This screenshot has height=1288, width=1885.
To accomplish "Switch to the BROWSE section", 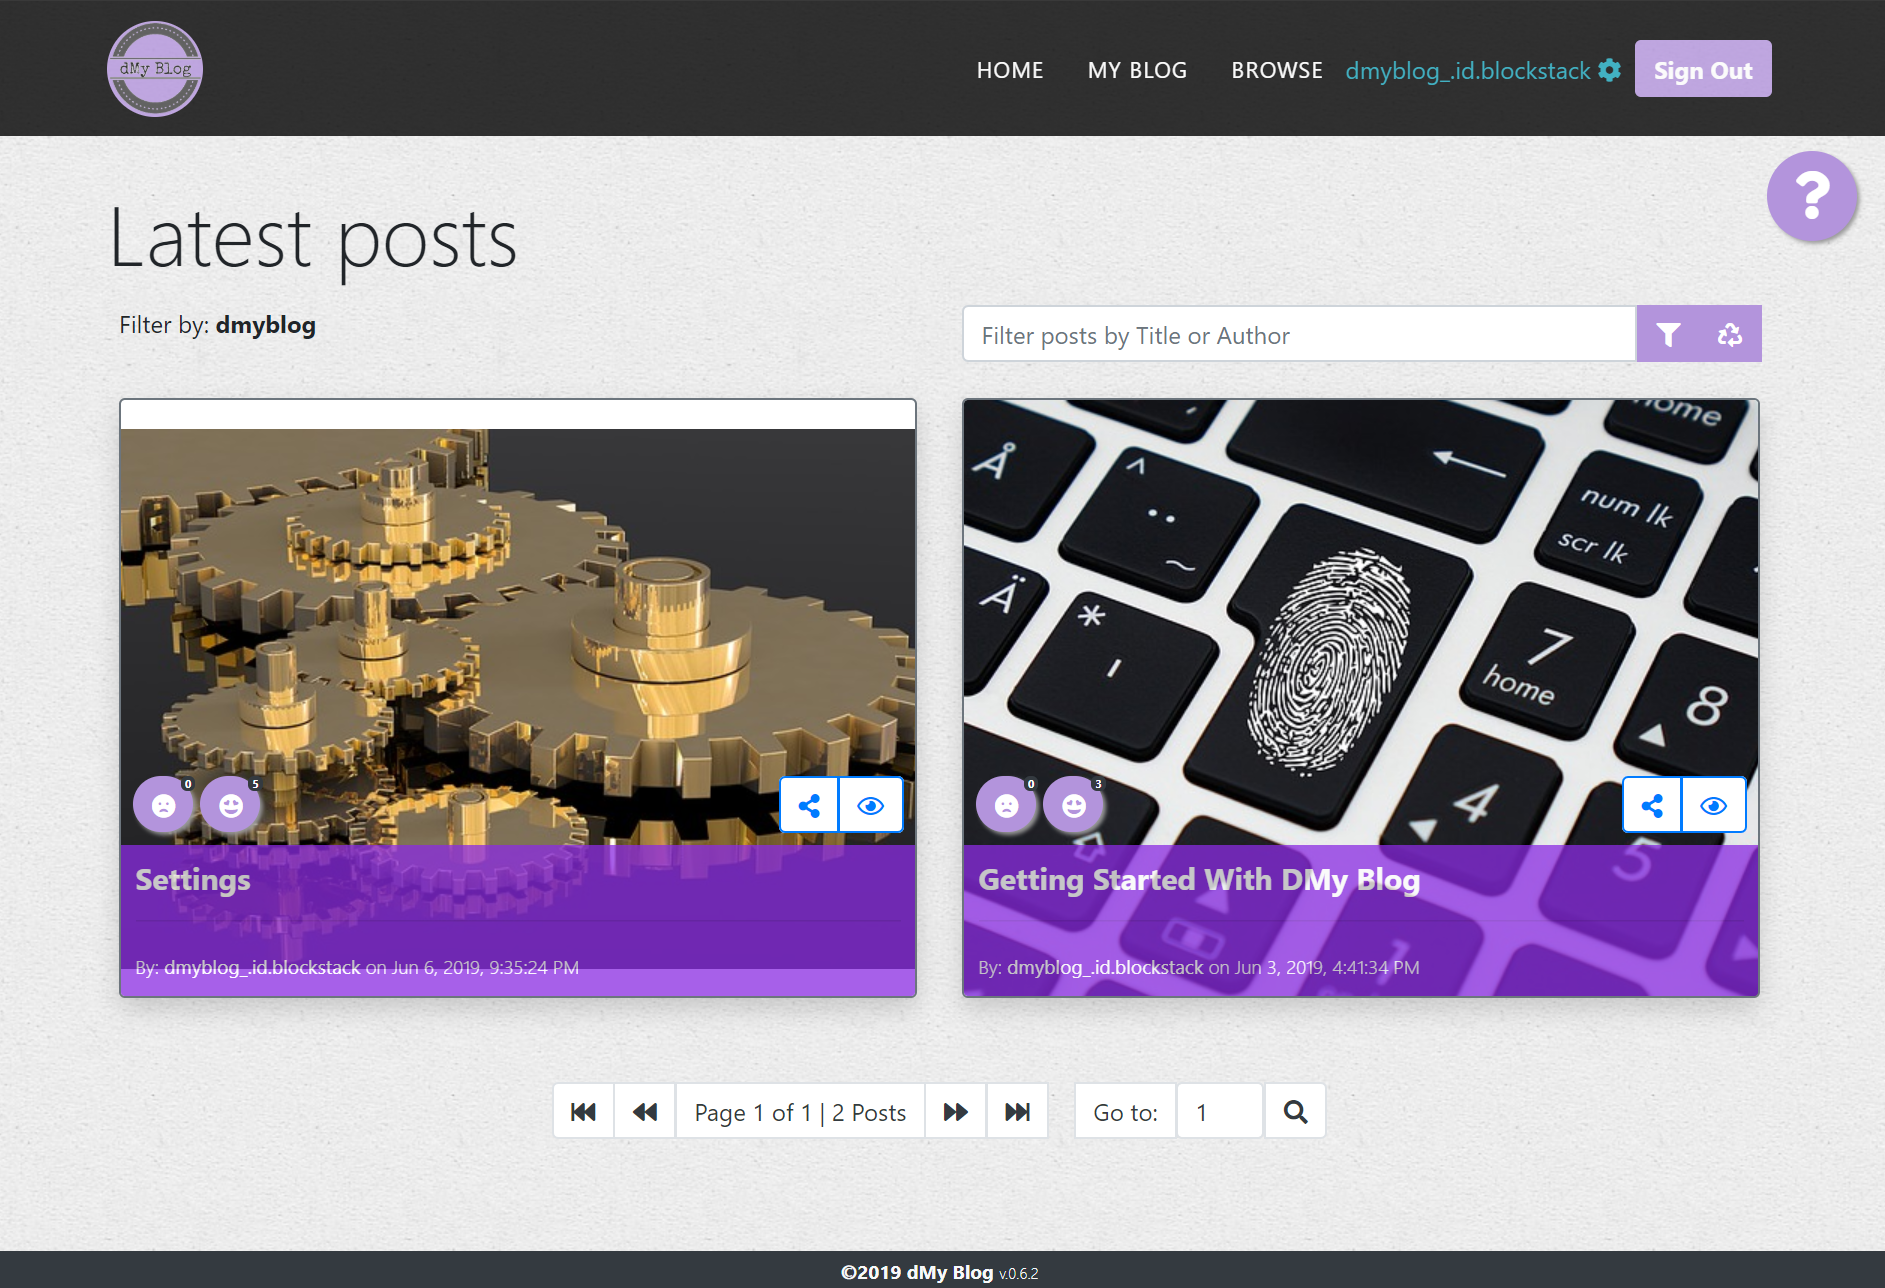I will tap(1276, 70).
